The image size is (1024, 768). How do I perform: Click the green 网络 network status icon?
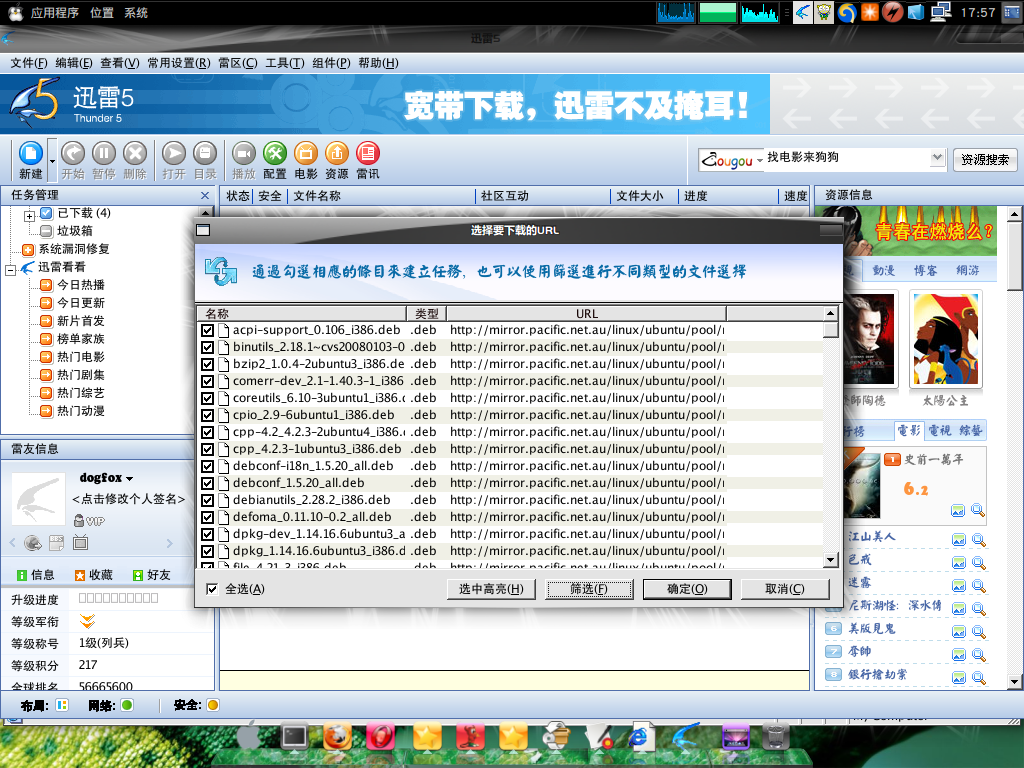pyautogui.click(x=127, y=705)
